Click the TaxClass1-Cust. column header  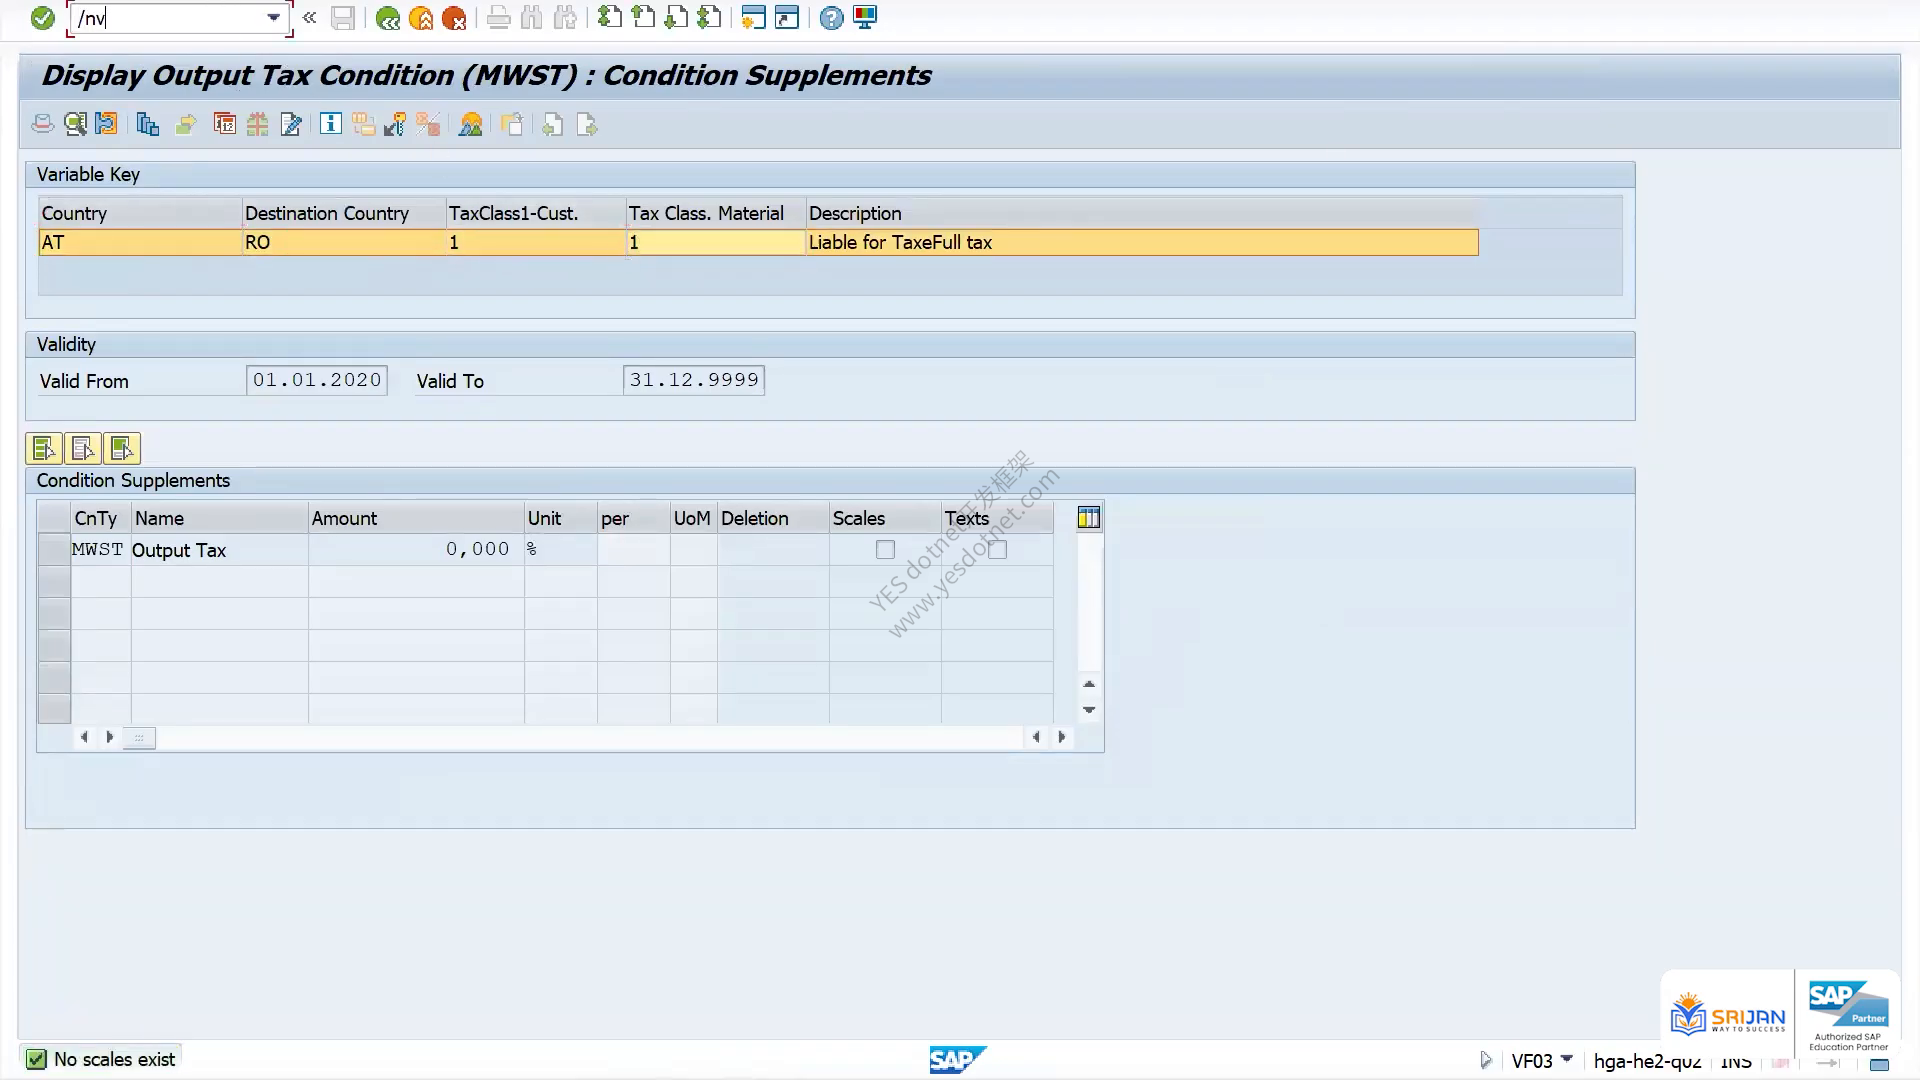535,213
